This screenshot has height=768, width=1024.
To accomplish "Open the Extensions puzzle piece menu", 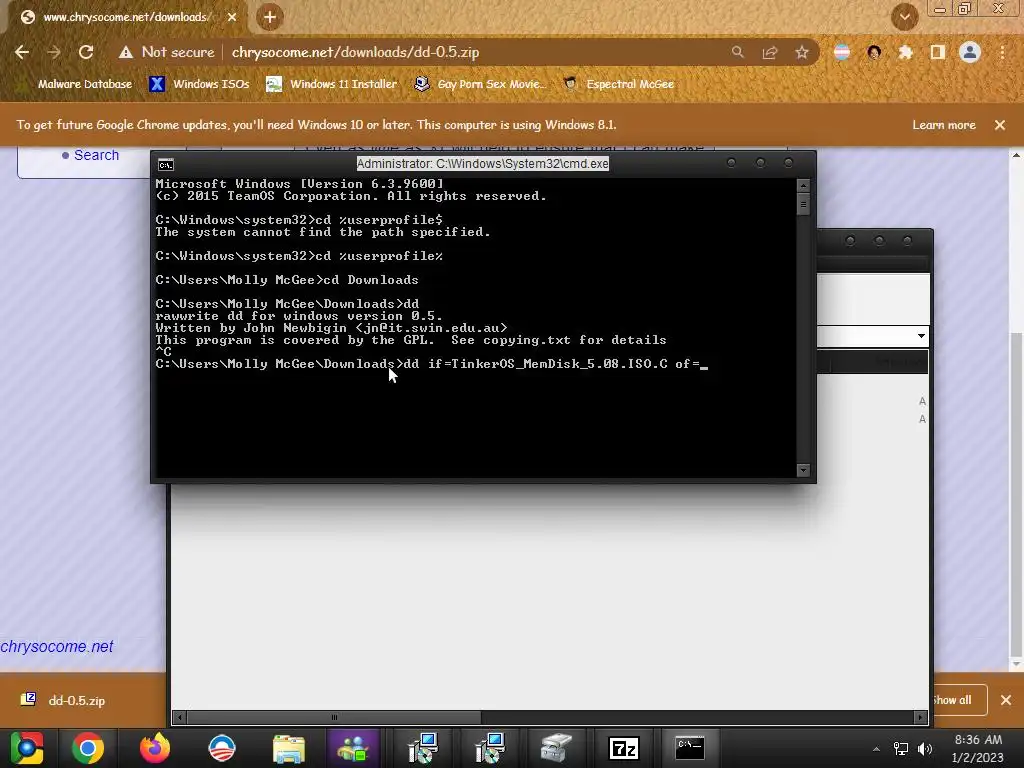I will 906,52.
